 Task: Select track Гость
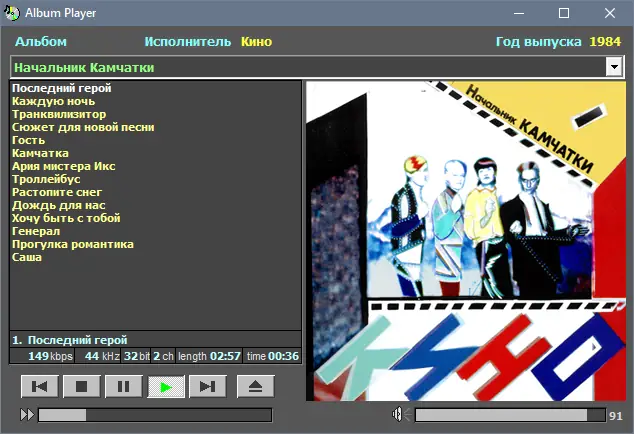(28, 140)
